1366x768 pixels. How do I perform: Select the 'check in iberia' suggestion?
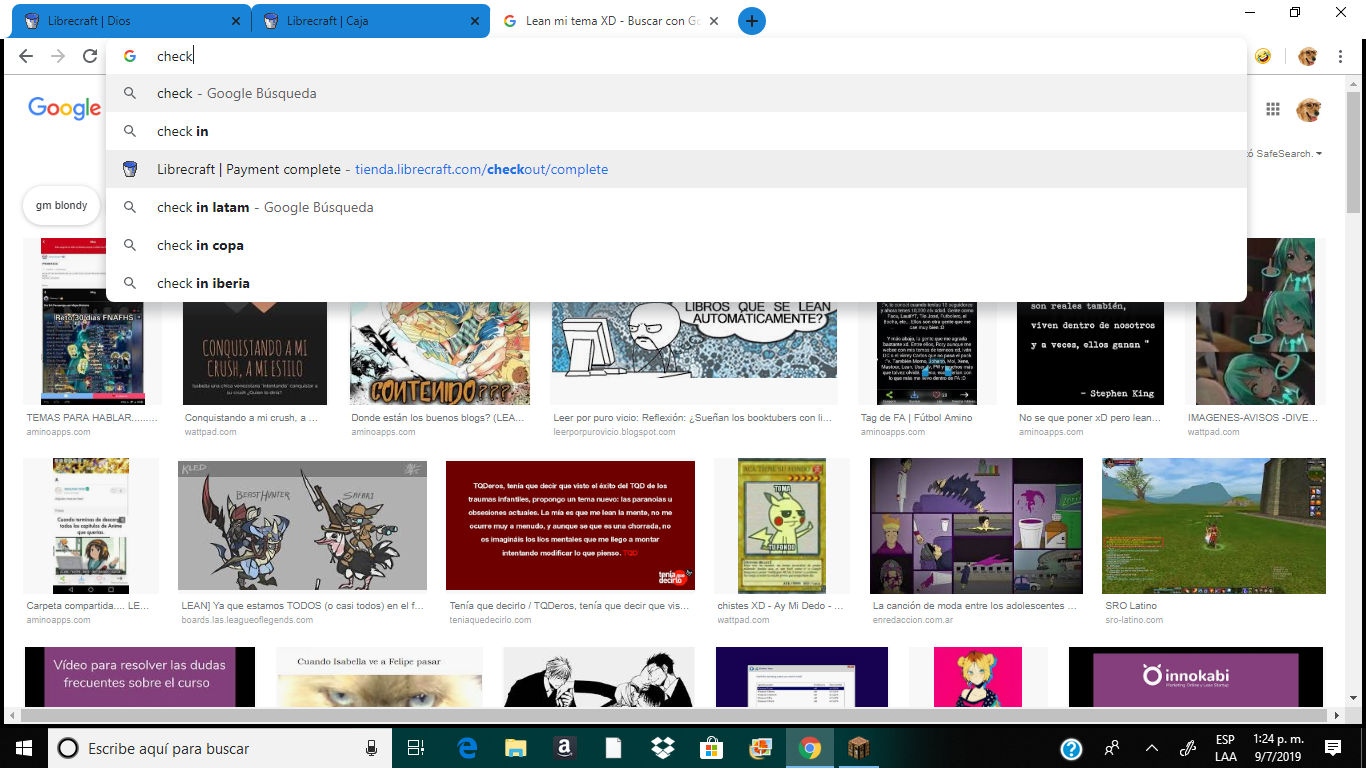pos(676,283)
